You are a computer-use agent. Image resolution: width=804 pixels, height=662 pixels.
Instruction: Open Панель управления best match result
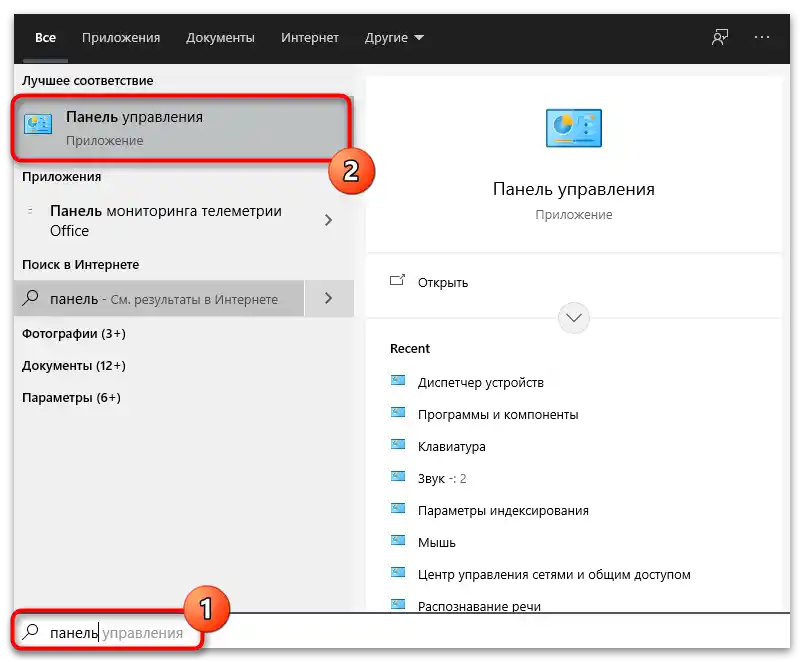pyautogui.click(x=183, y=128)
